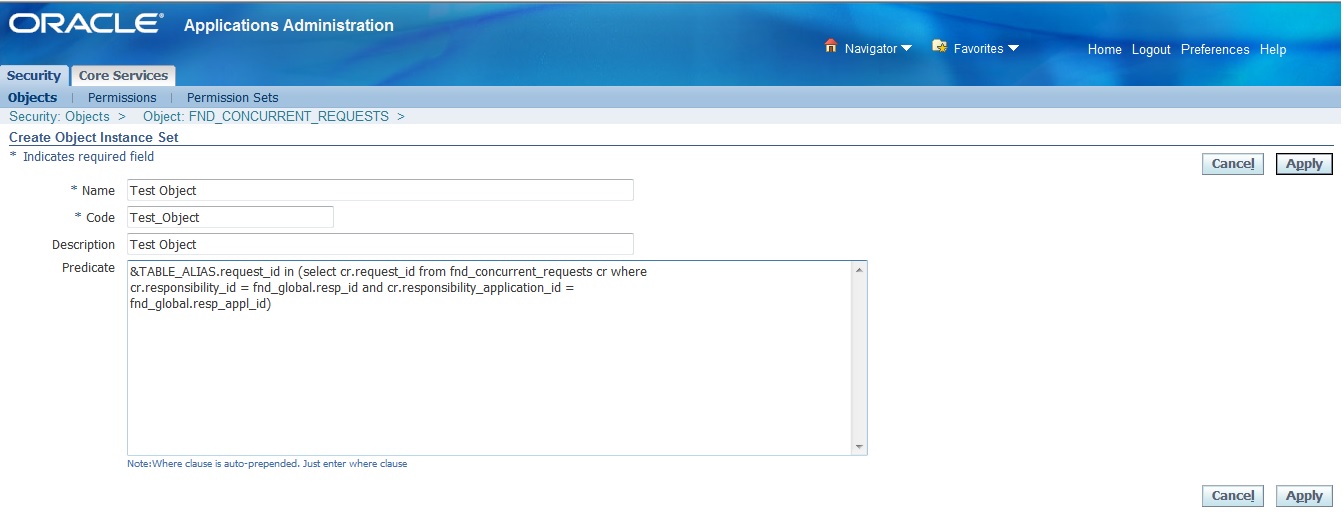Open the Permissions subtab
1343x512 pixels.
pyautogui.click(x=122, y=97)
